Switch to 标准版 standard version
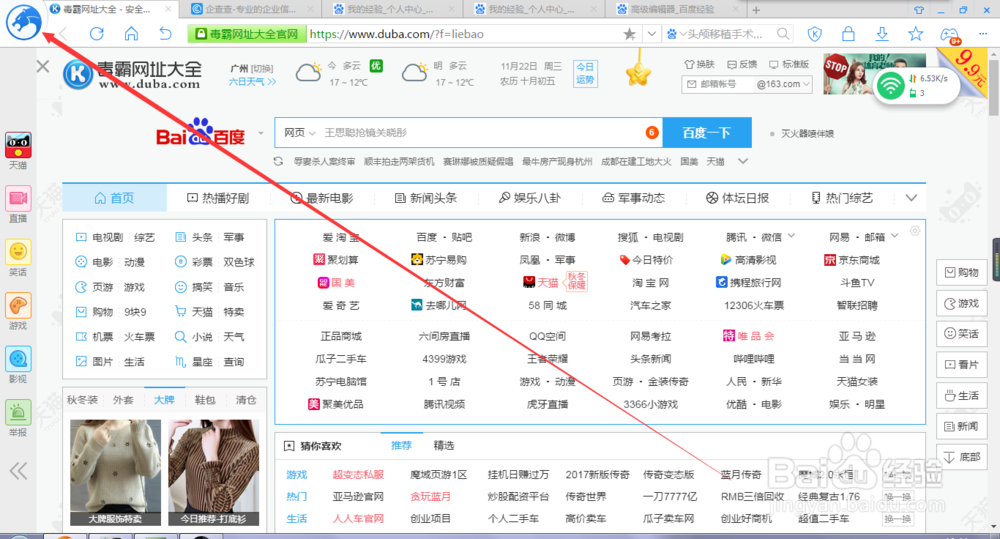 pos(788,64)
